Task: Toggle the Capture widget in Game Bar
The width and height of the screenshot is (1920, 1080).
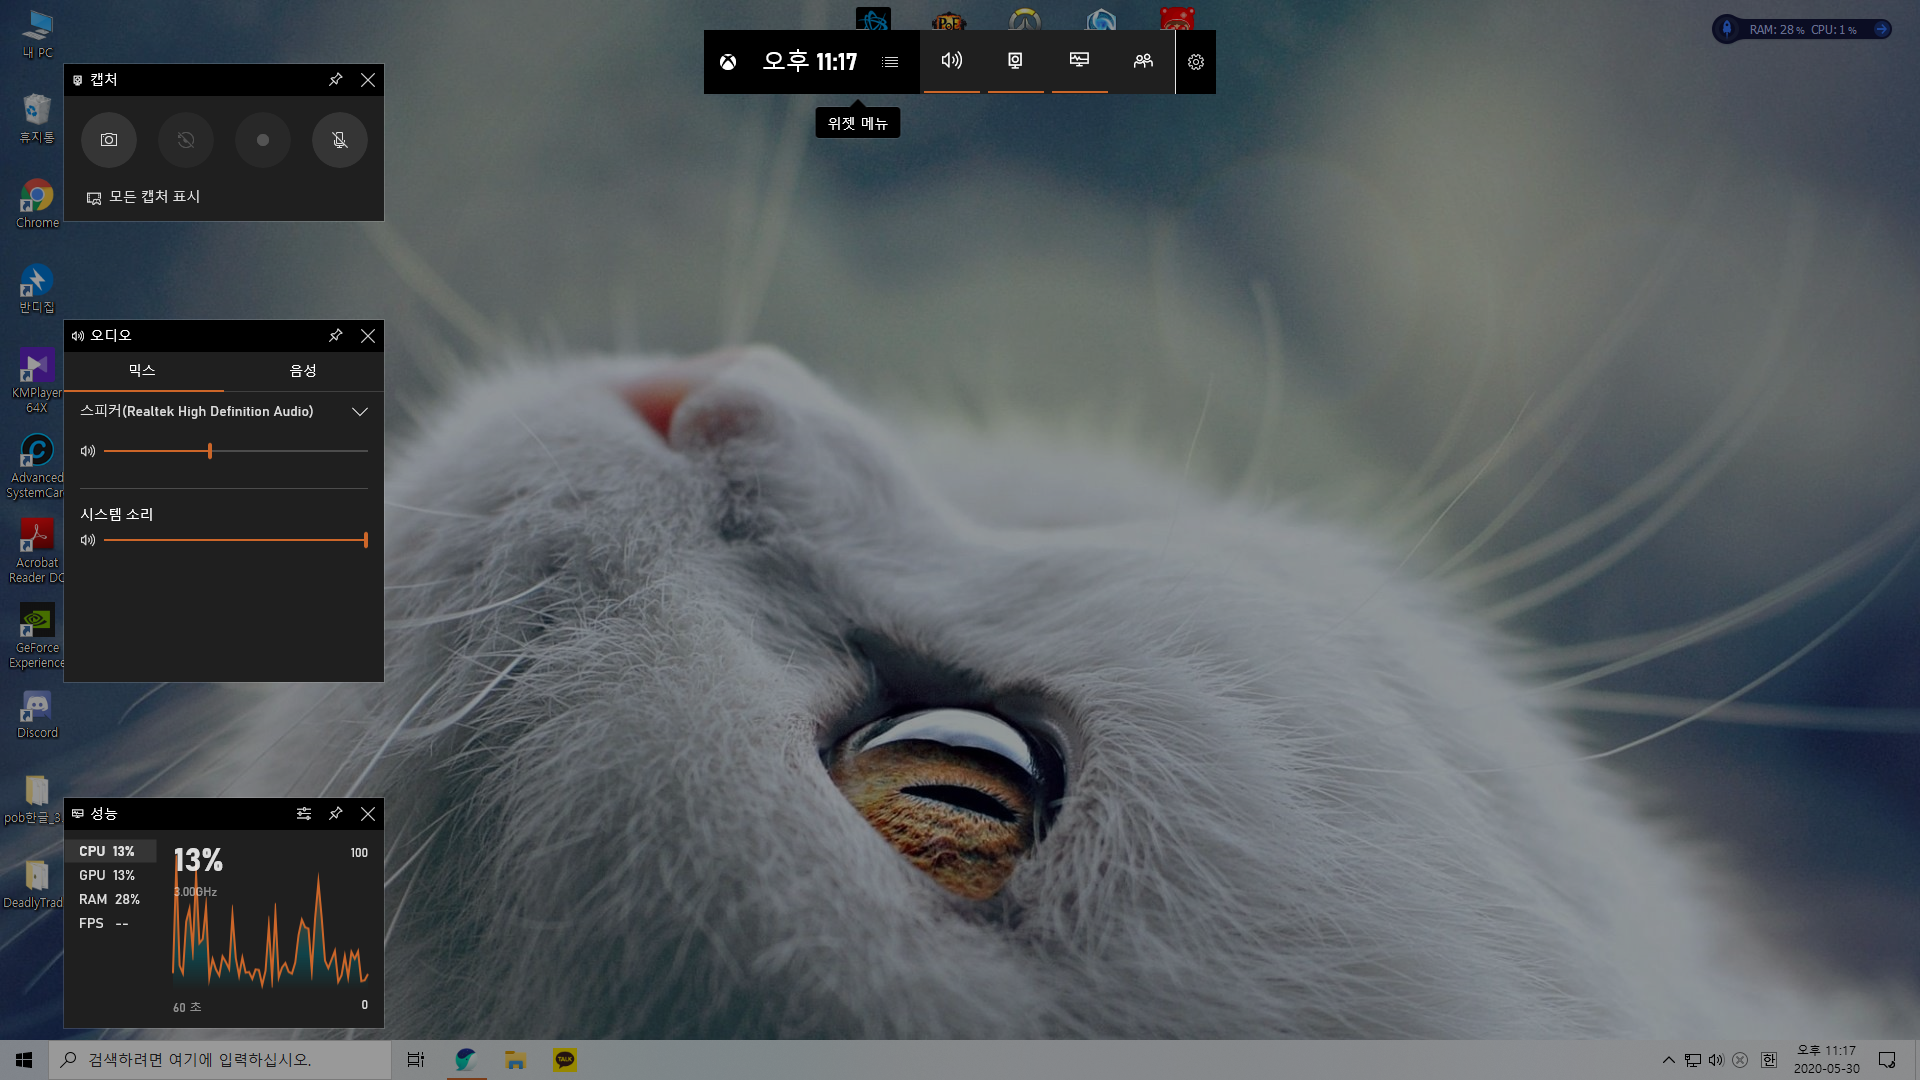Action: click(1015, 61)
